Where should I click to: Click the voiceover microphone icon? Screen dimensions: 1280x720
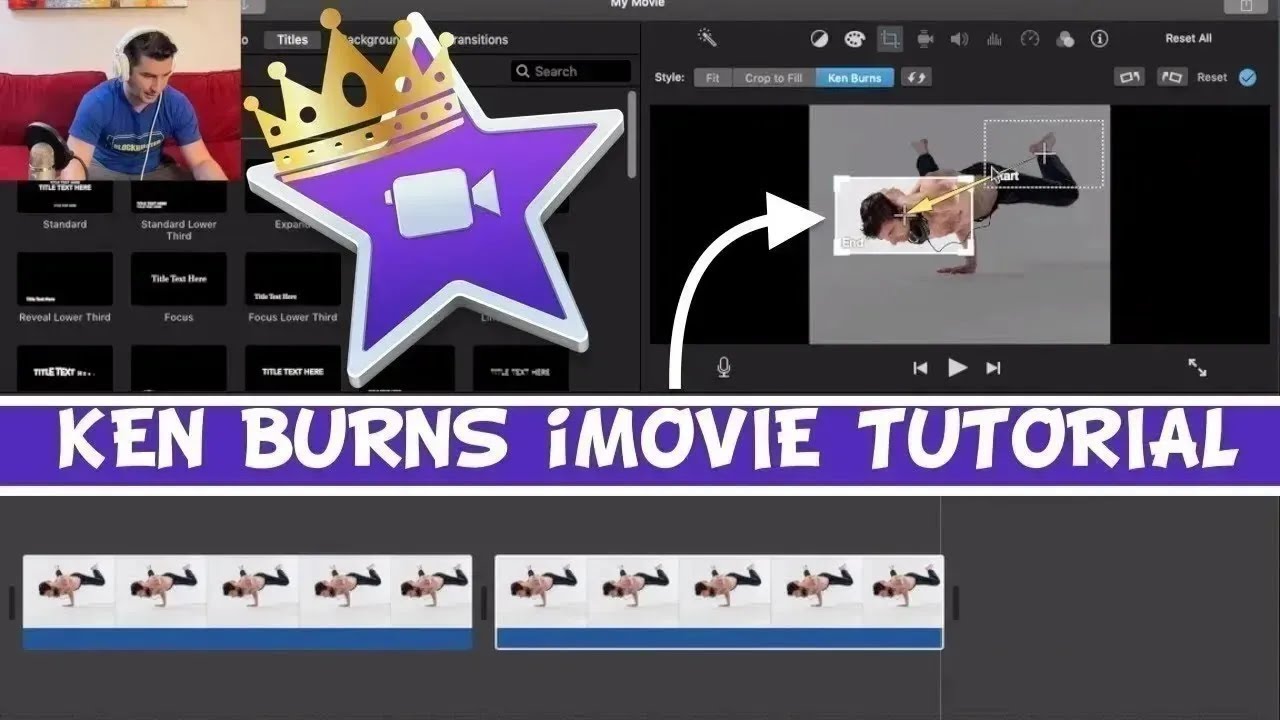[x=724, y=367]
